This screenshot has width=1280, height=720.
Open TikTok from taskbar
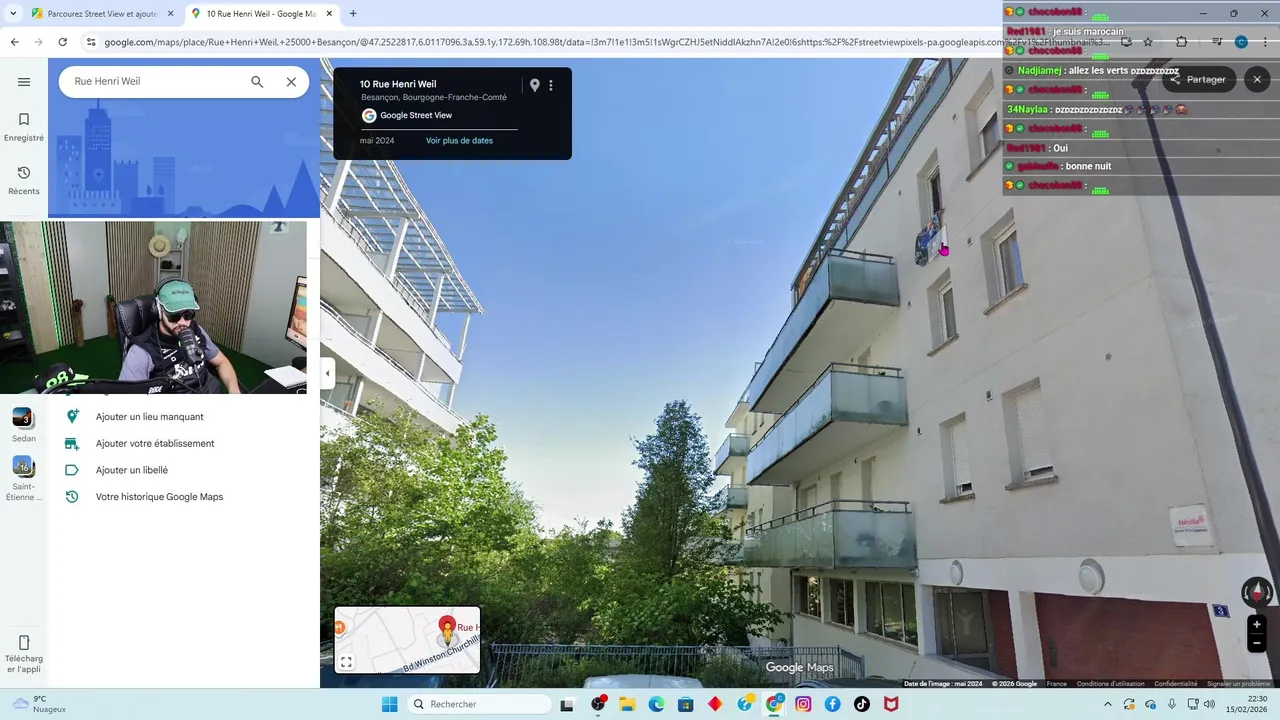[862, 704]
